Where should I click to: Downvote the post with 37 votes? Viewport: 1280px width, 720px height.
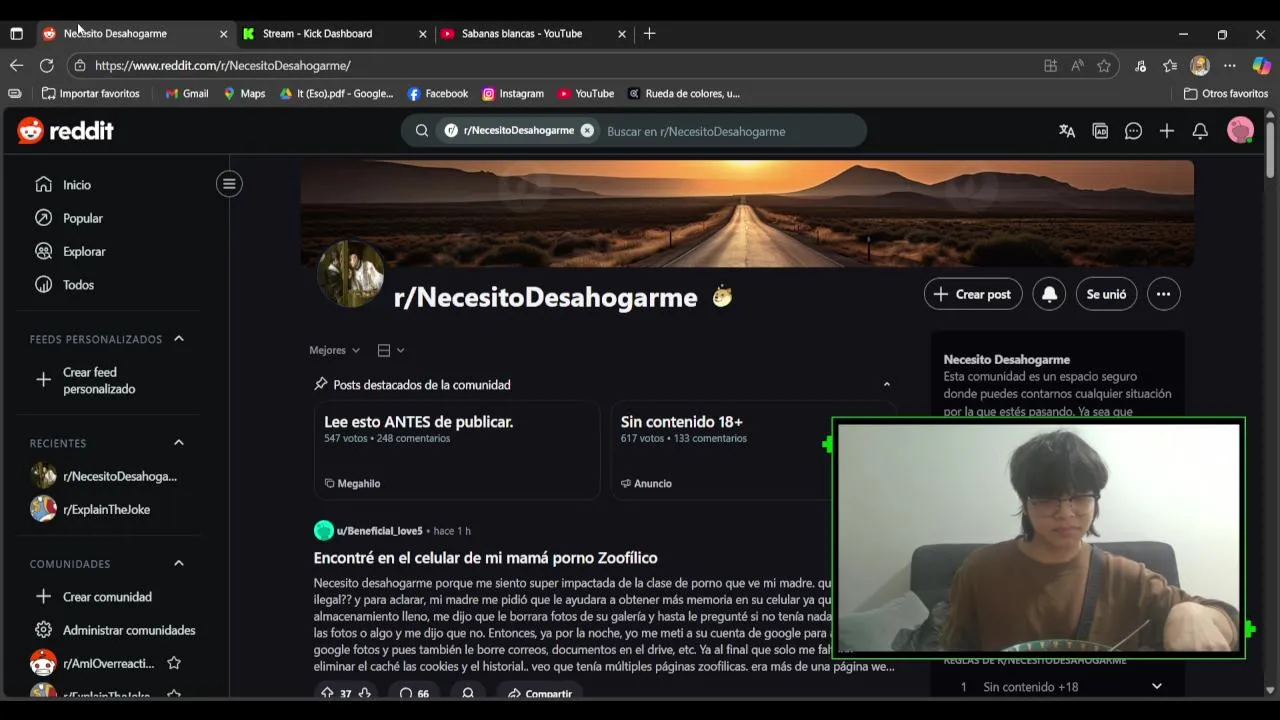click(365, 693)
